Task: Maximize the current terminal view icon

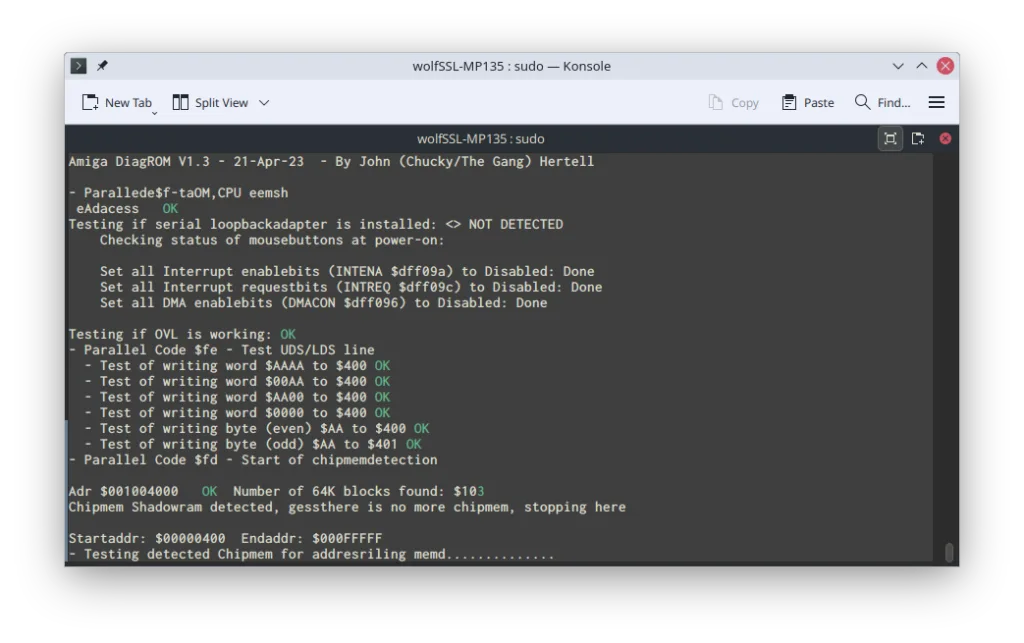Action: pyautogui.click(x=890, y=138)
